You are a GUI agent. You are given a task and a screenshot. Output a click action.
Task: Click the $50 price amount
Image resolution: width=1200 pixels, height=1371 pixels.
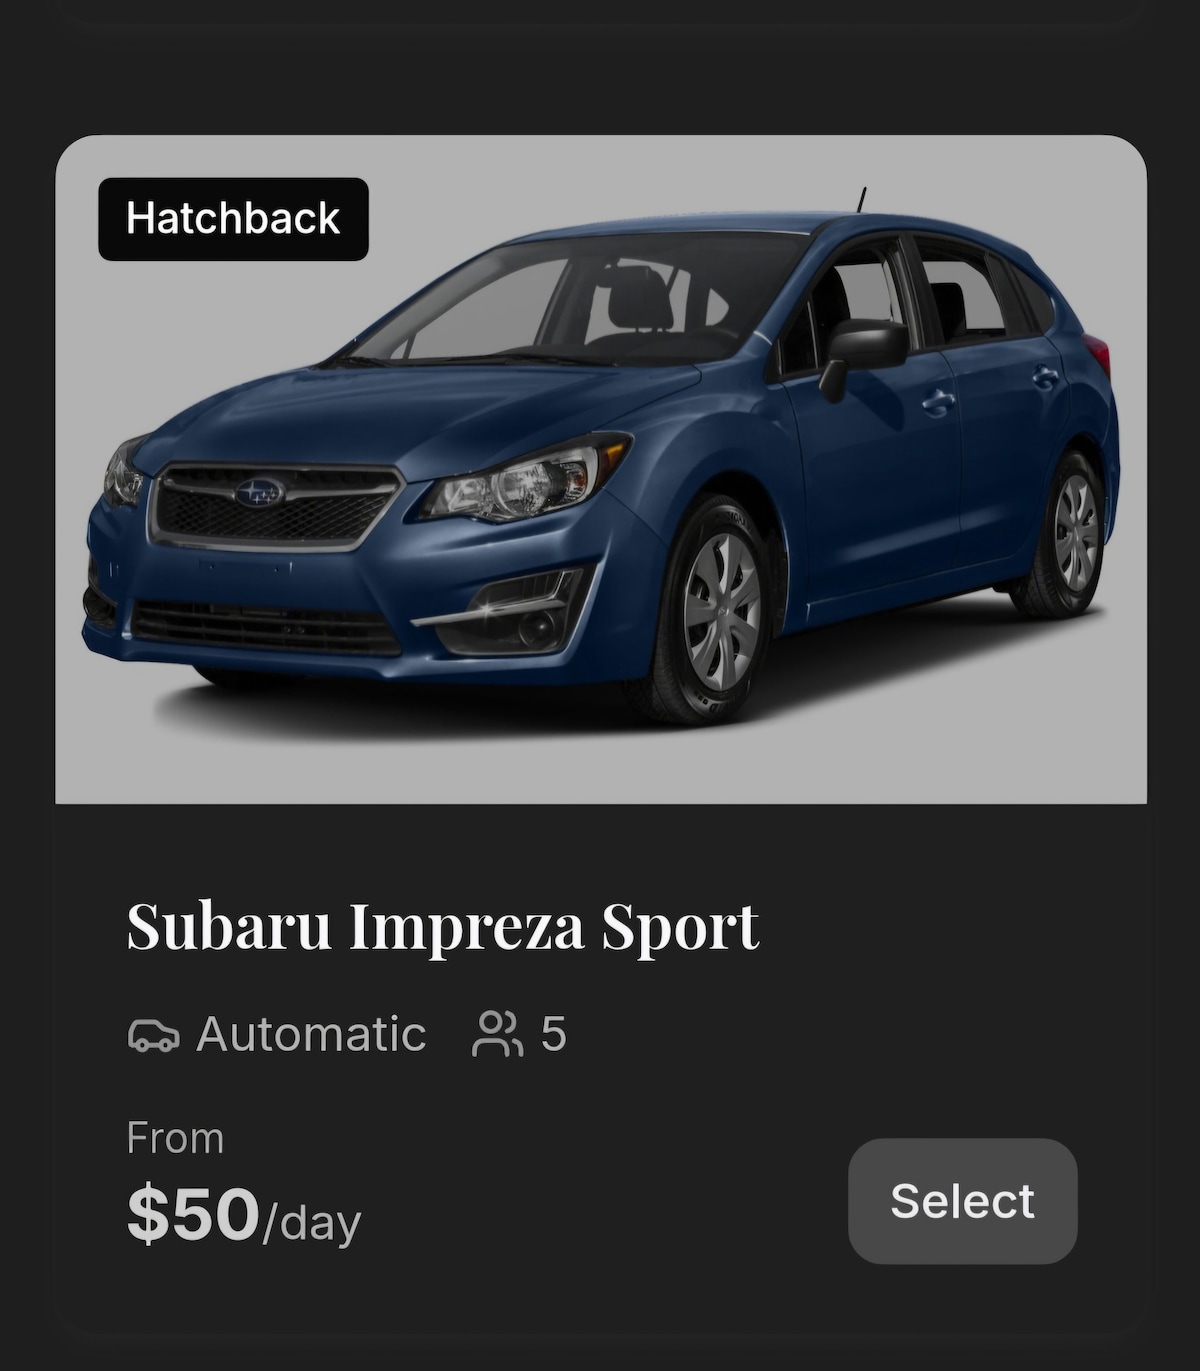pyautogui.click(x=193, y=1214)
